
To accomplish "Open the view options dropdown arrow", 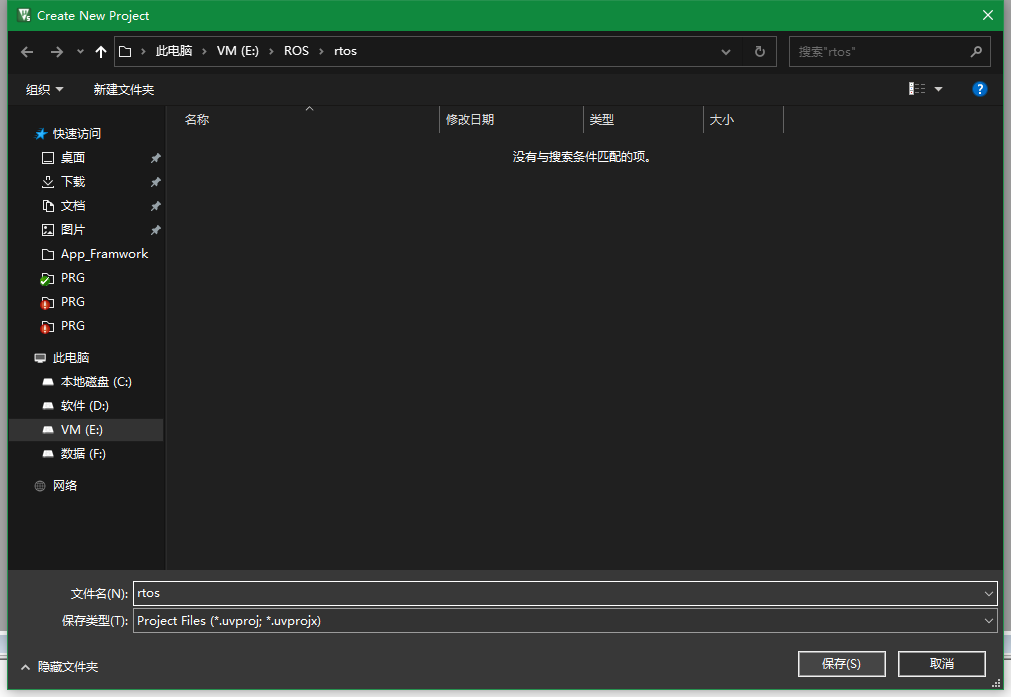I will [x=939, y=90].
